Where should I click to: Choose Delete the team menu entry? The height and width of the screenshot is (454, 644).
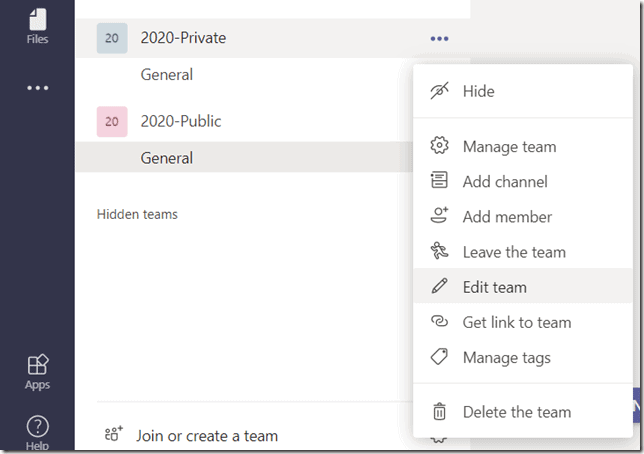point(523,412)
